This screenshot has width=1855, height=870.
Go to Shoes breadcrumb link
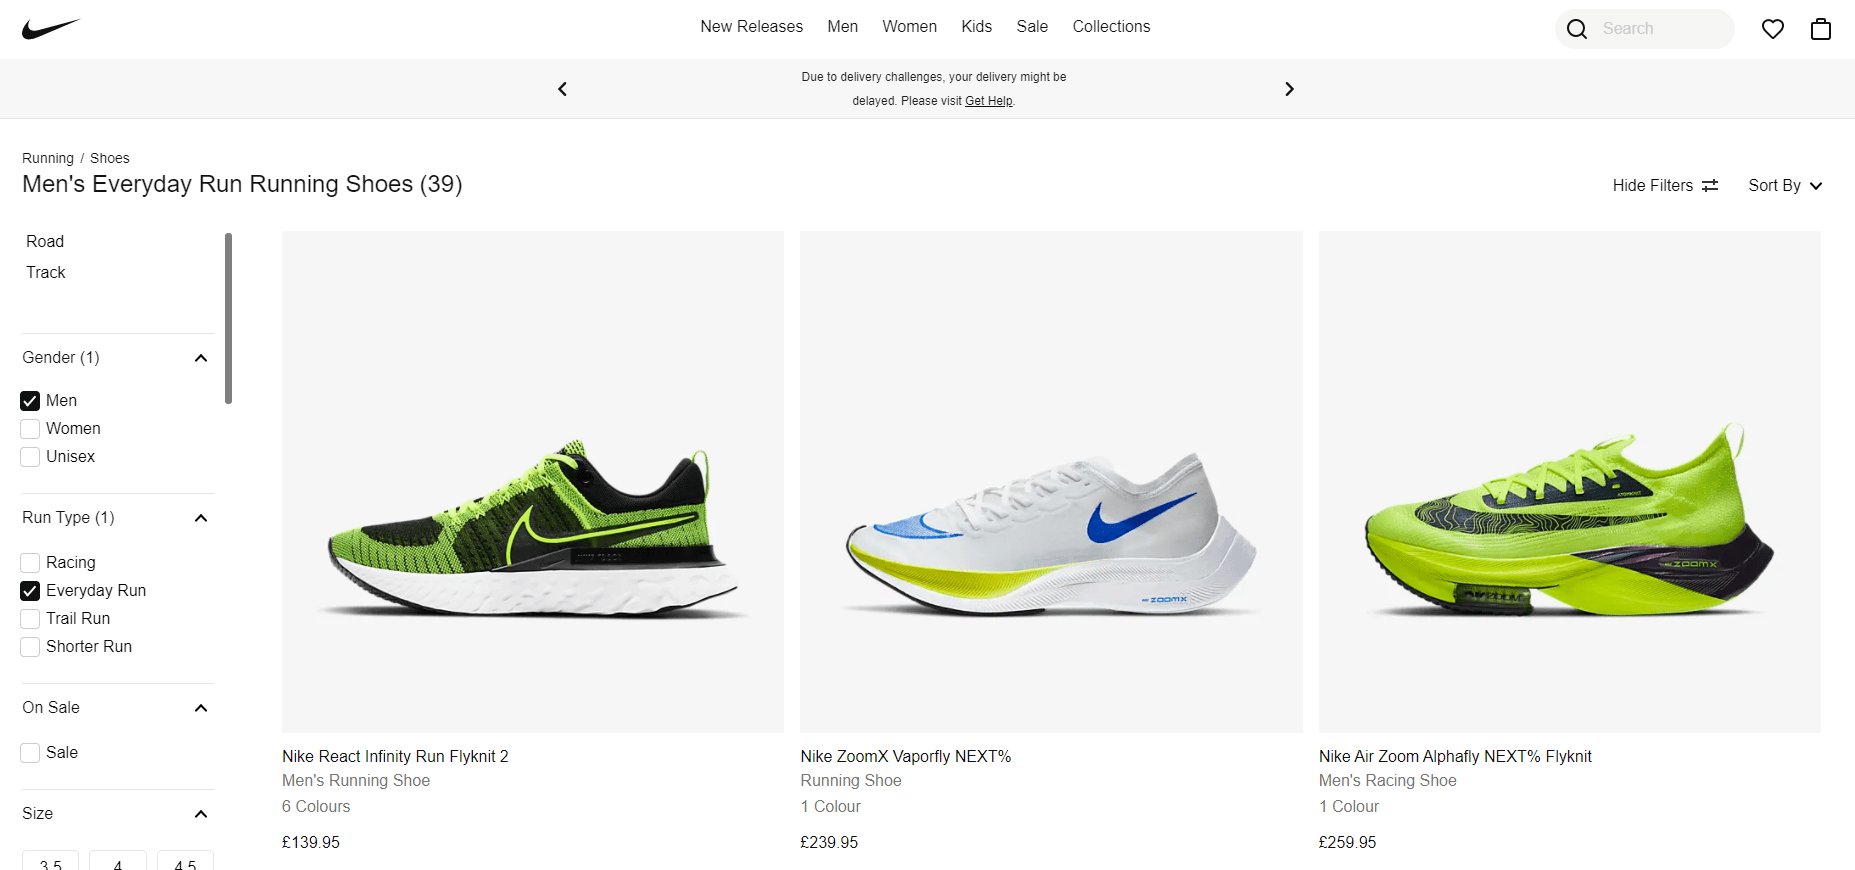pos(110,158)
